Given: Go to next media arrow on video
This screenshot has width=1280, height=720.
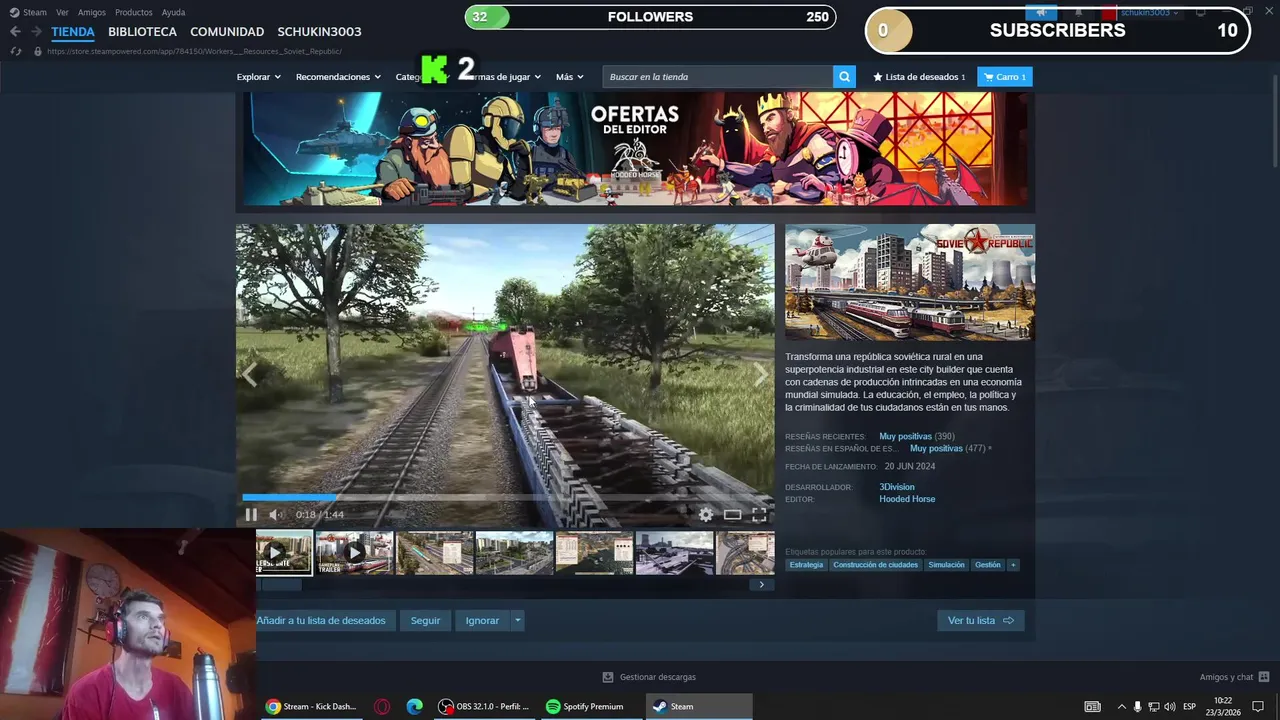Looking at the screenshot, I should [761, 375].
